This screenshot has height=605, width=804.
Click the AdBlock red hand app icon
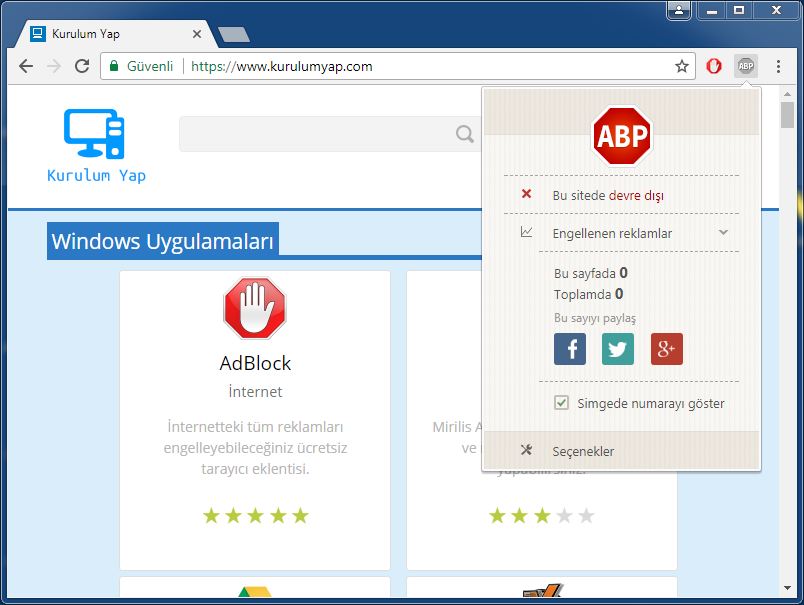(255, 308)
